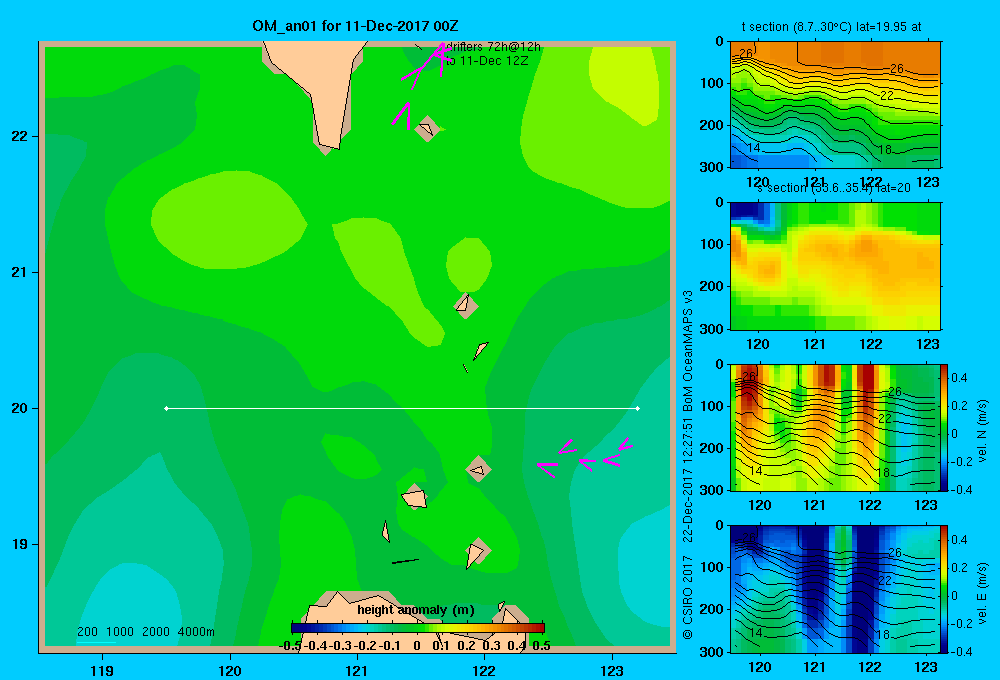
Task: Click the "height anomaly (m)" legend title
Action: pos(416,610)
